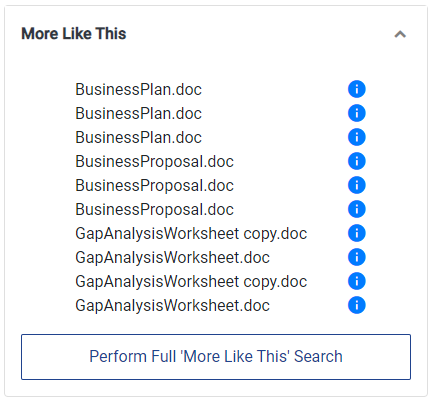Click info icon for first BusinessProposal.doc
This screenshot has width=433, height=404.
pos(357,161)
